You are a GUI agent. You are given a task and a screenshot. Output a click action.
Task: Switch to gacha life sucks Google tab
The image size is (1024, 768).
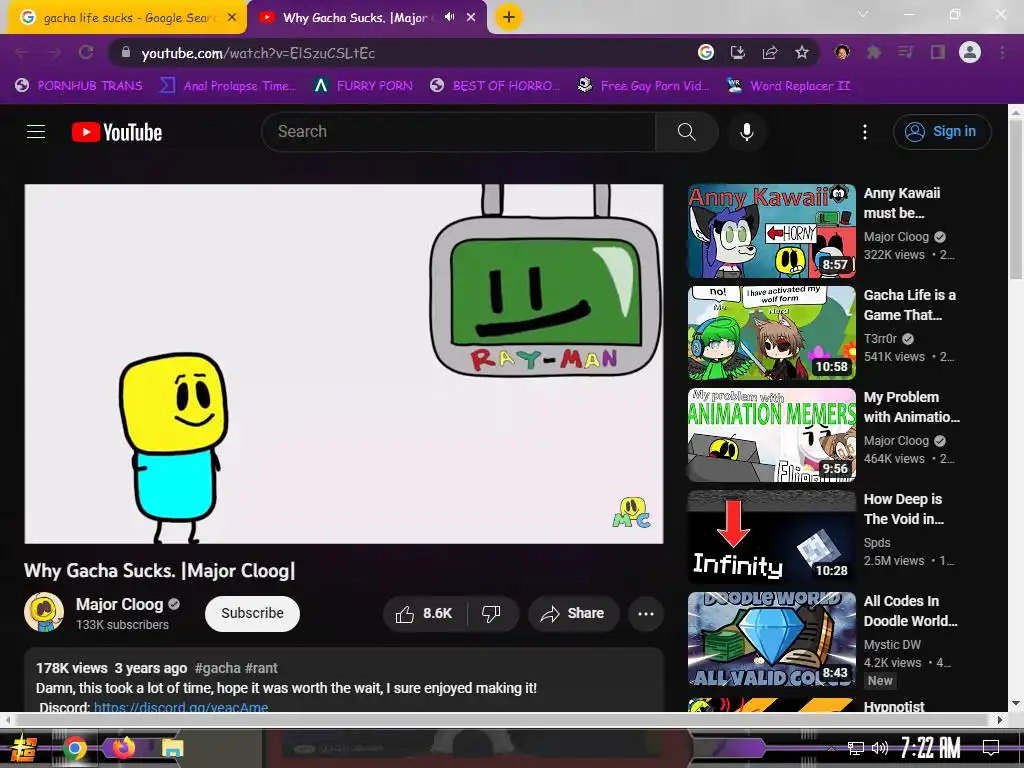pos(127,18)
